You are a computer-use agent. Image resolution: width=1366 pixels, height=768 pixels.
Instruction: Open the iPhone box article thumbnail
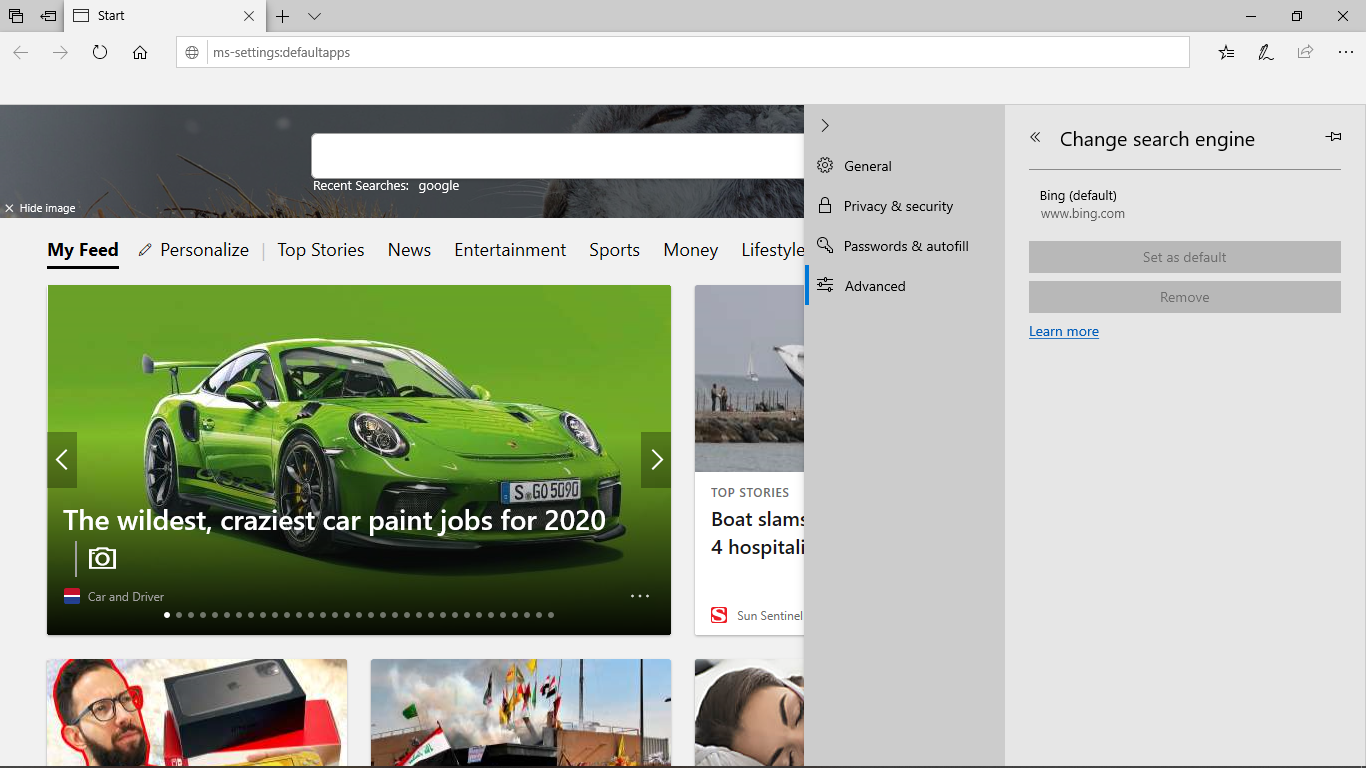click(x=197, y=712)
